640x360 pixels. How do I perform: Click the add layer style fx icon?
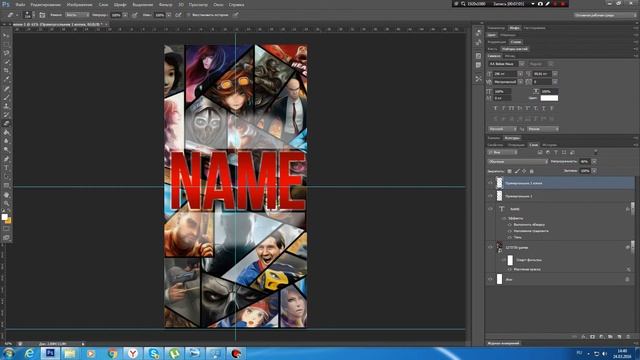583,337
